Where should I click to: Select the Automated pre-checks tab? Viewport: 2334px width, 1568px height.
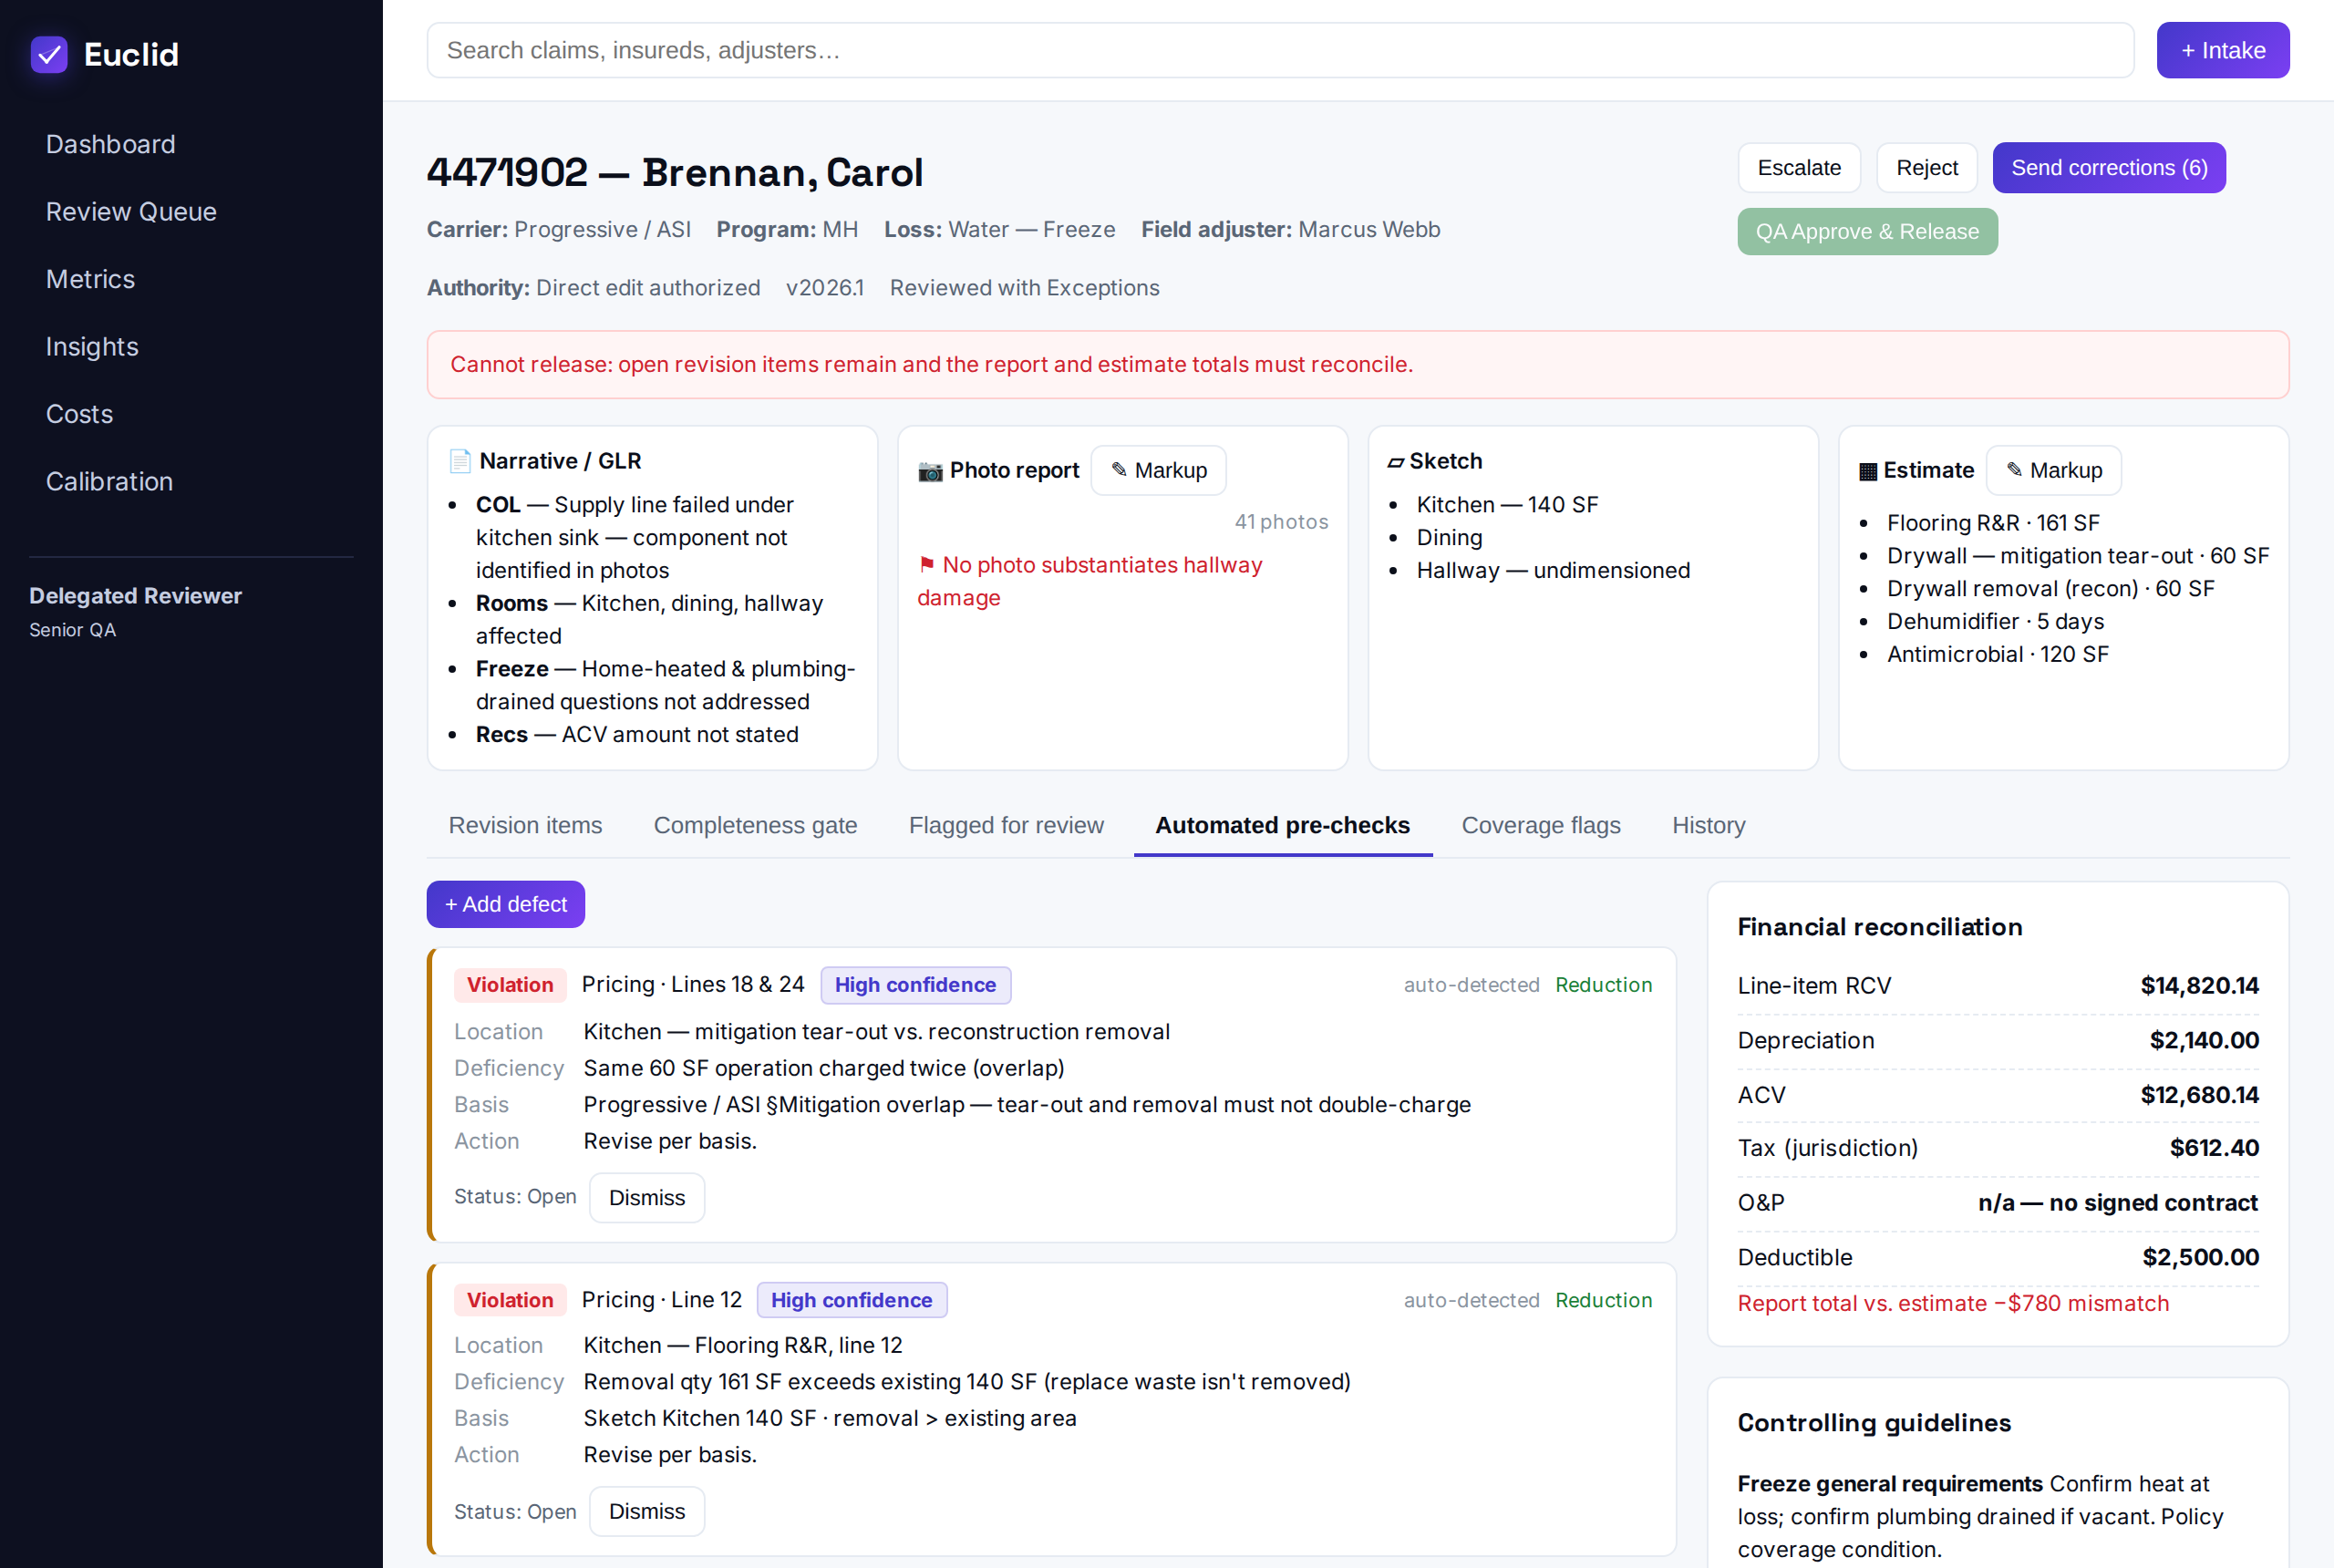[x=1282, y=825]
